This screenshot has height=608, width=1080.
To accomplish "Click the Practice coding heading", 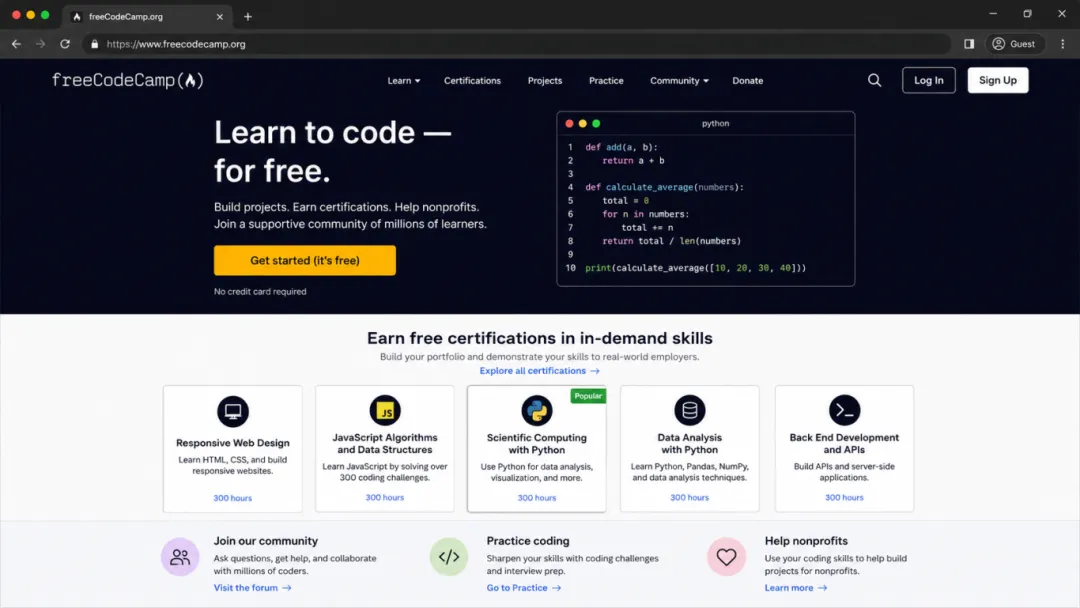I will 528,541.
